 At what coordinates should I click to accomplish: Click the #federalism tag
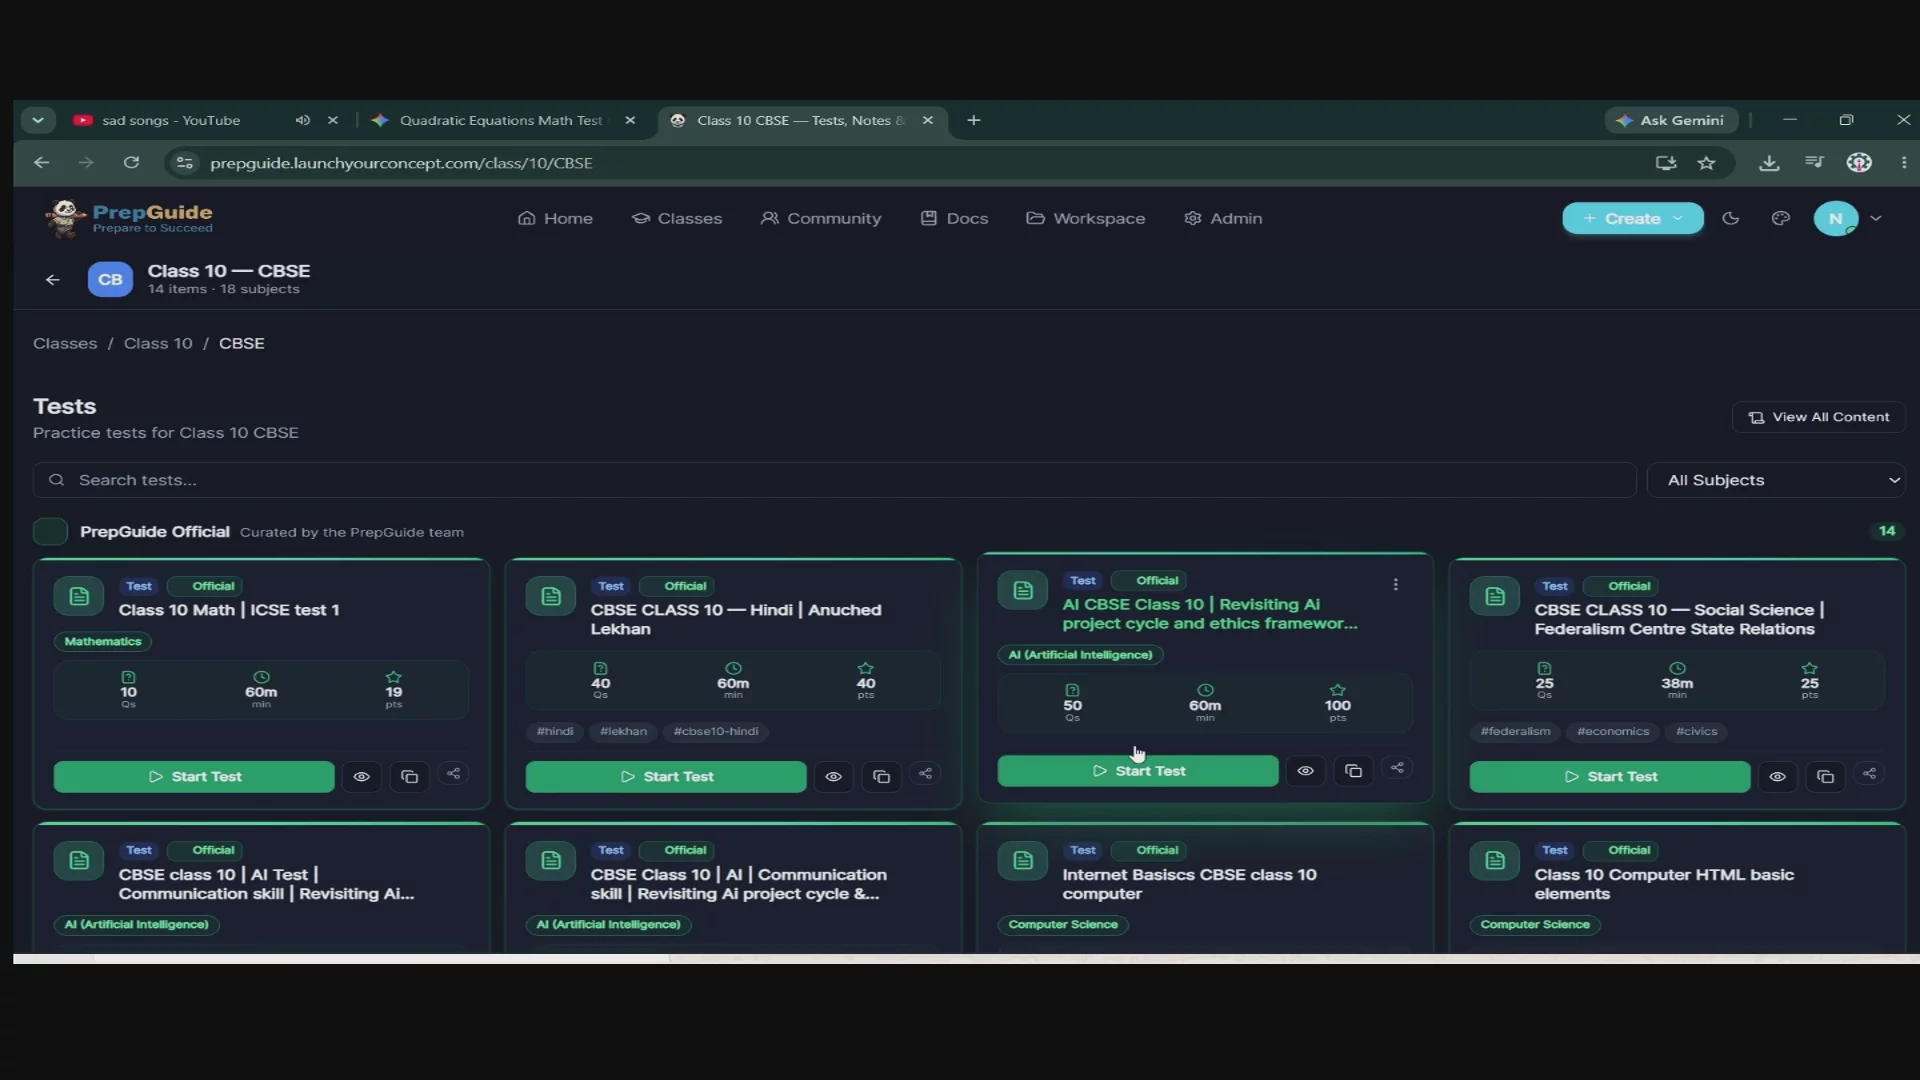coord(1516,732)
